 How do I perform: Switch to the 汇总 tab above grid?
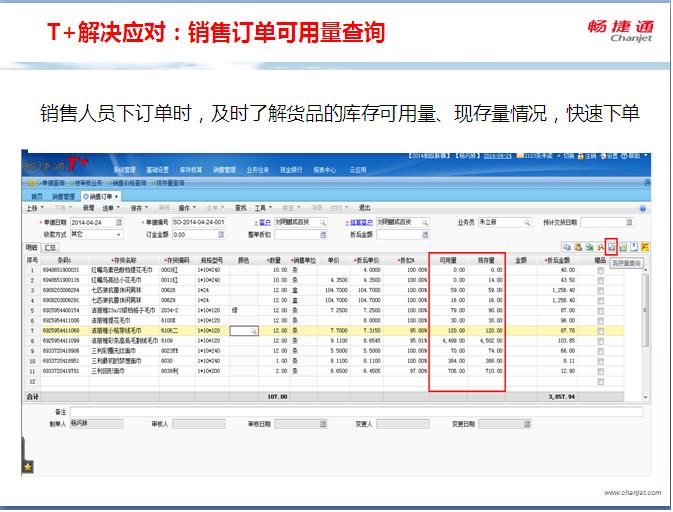point(50,248)
